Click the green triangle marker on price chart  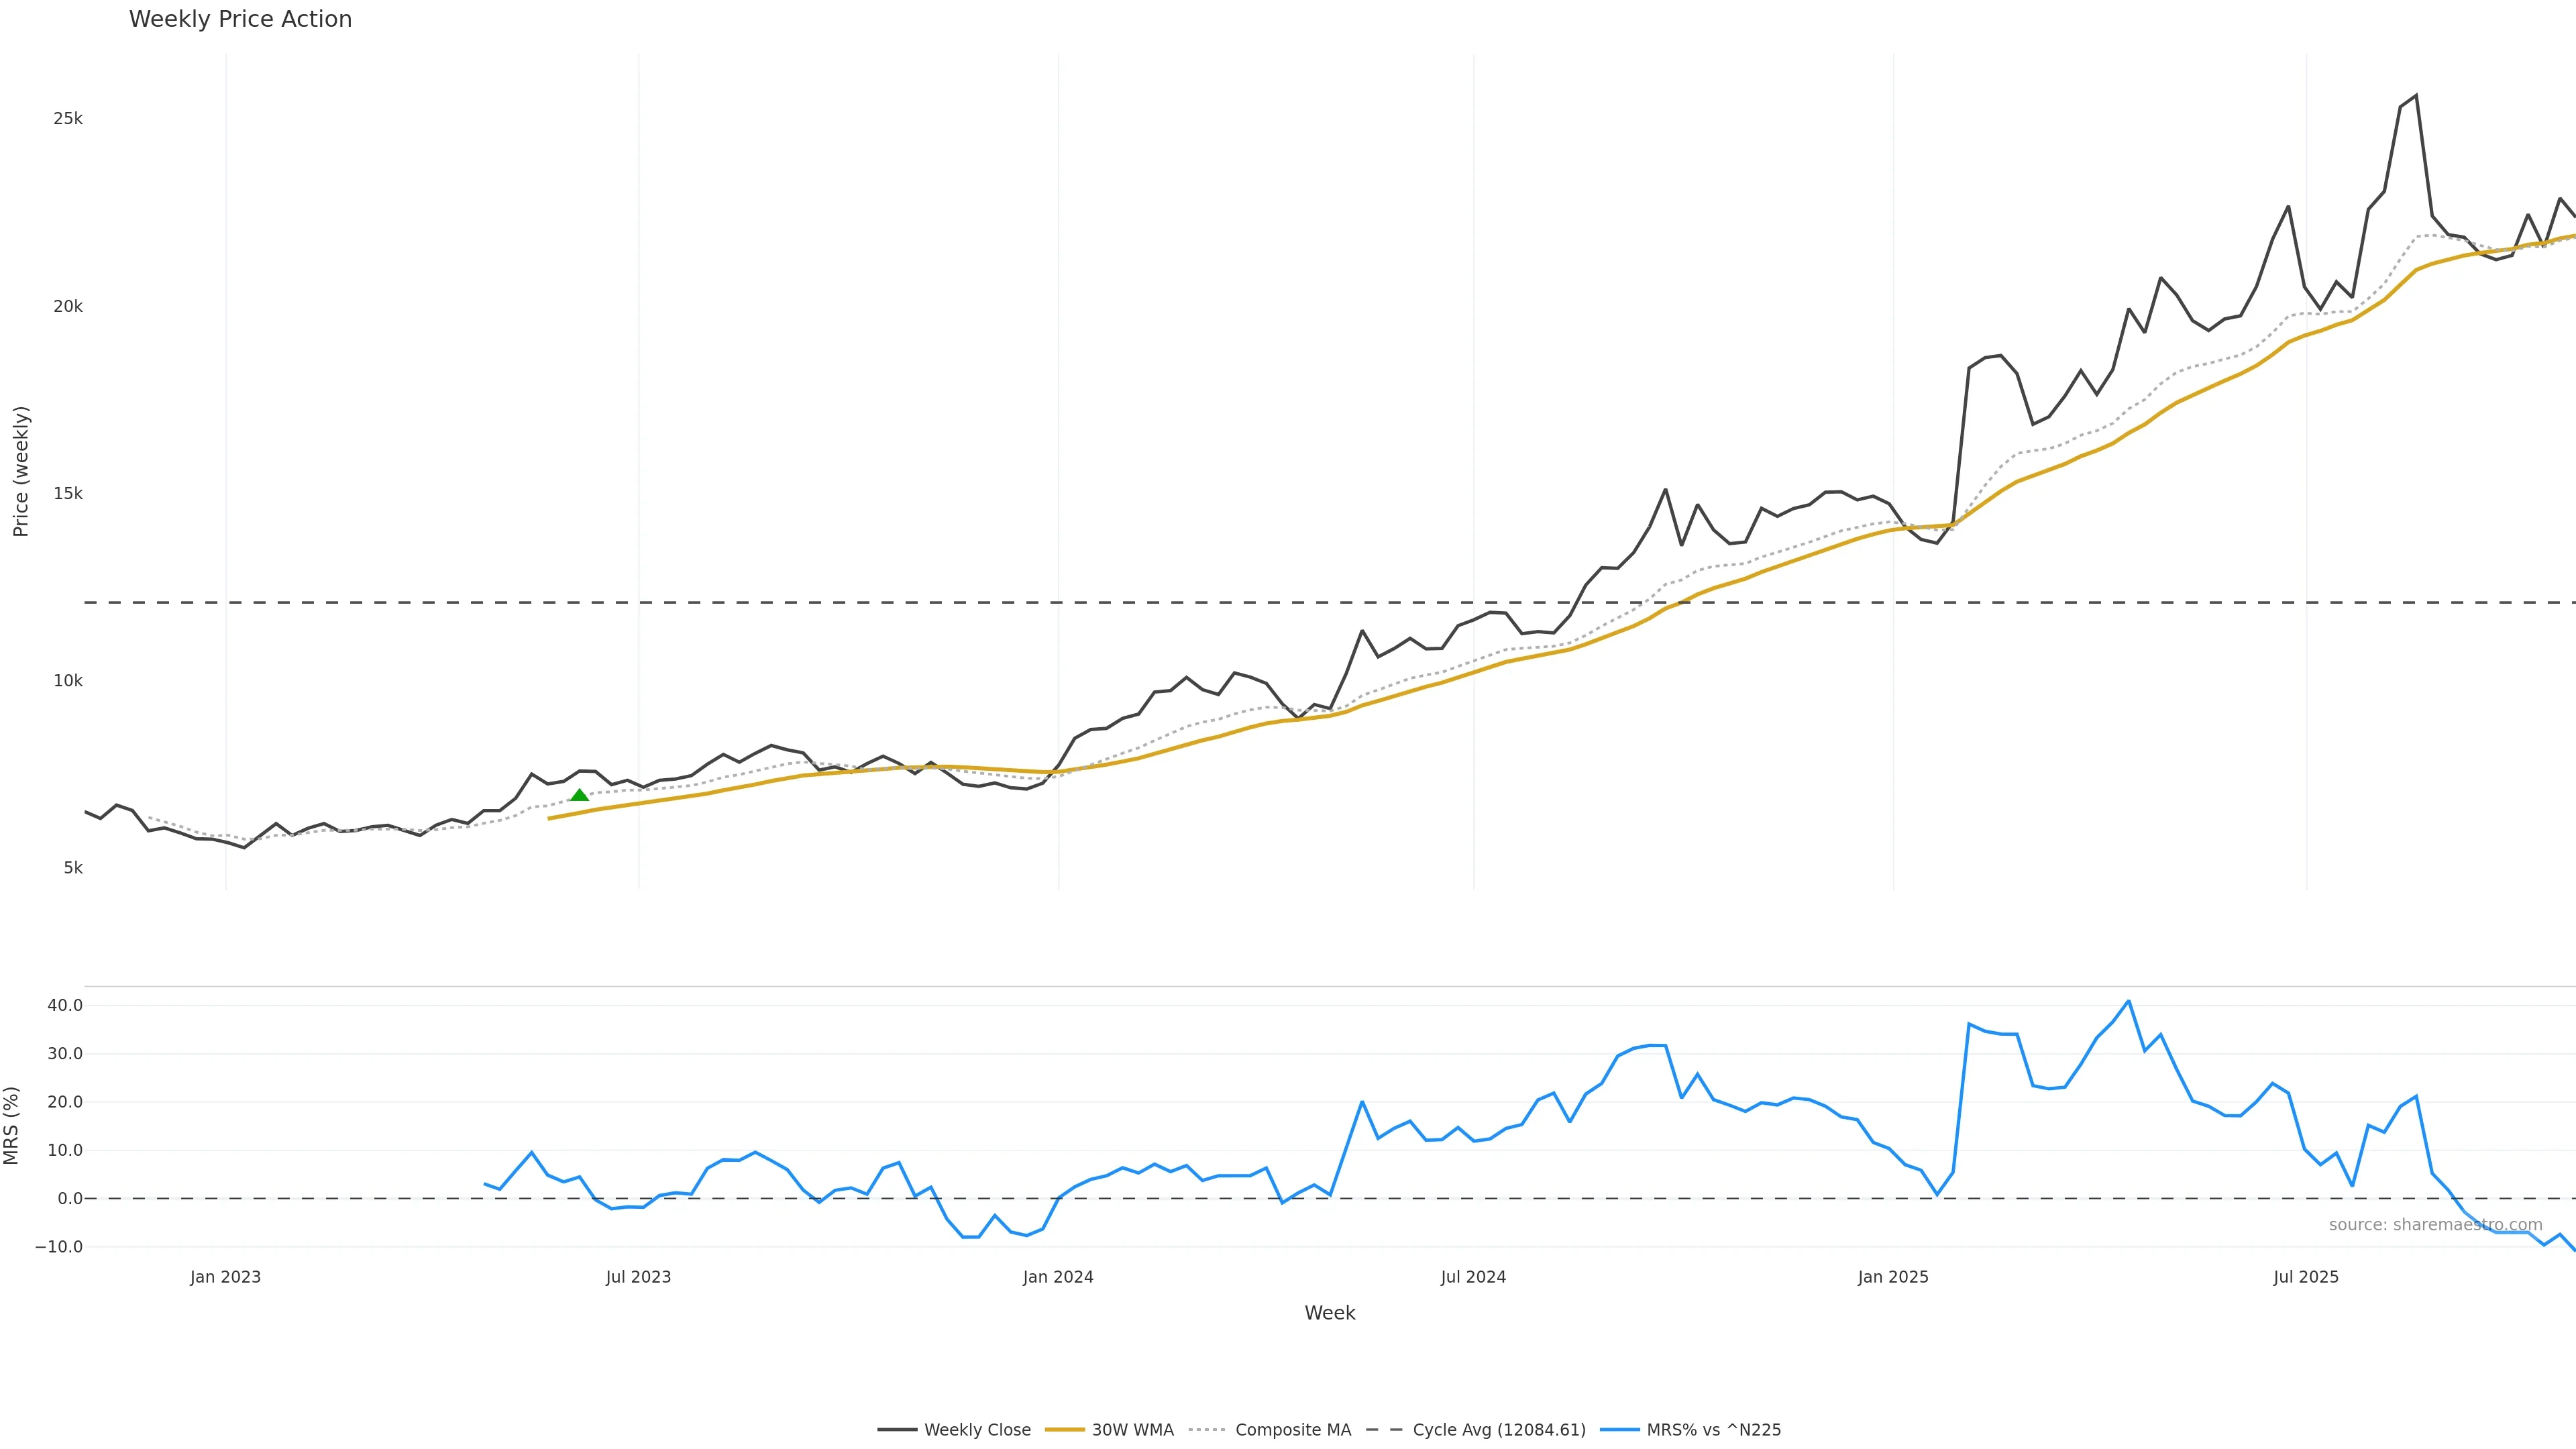pyautogui.click(x=579, y=795)
